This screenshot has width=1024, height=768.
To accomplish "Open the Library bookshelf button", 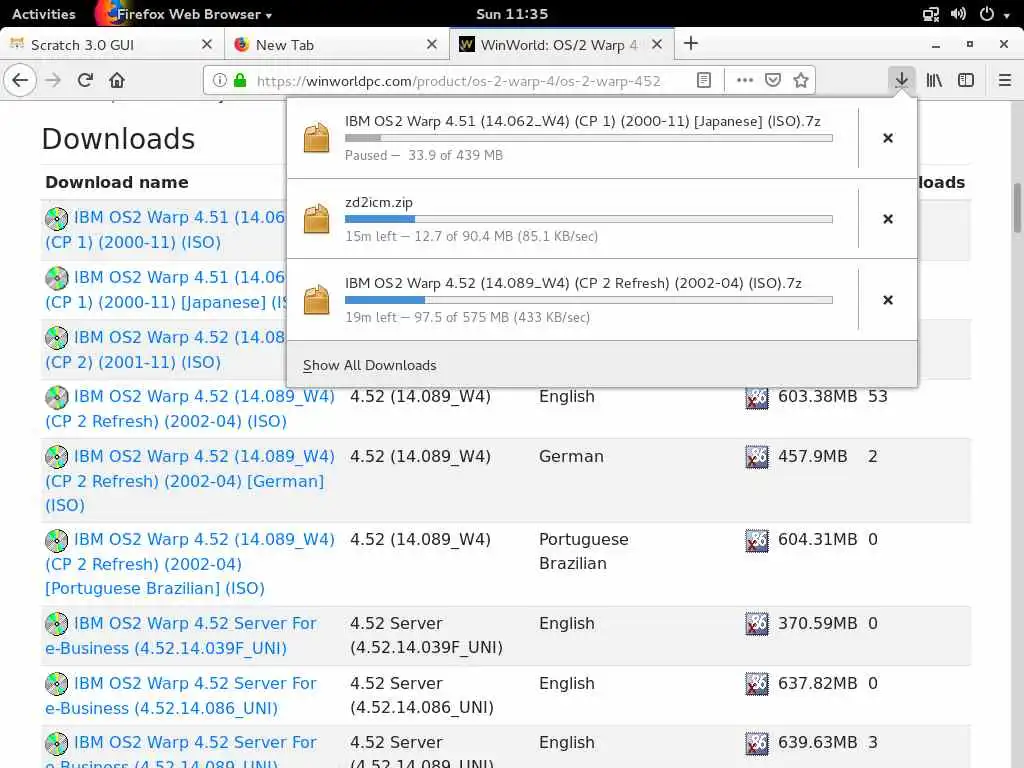I will coord(934,80).
